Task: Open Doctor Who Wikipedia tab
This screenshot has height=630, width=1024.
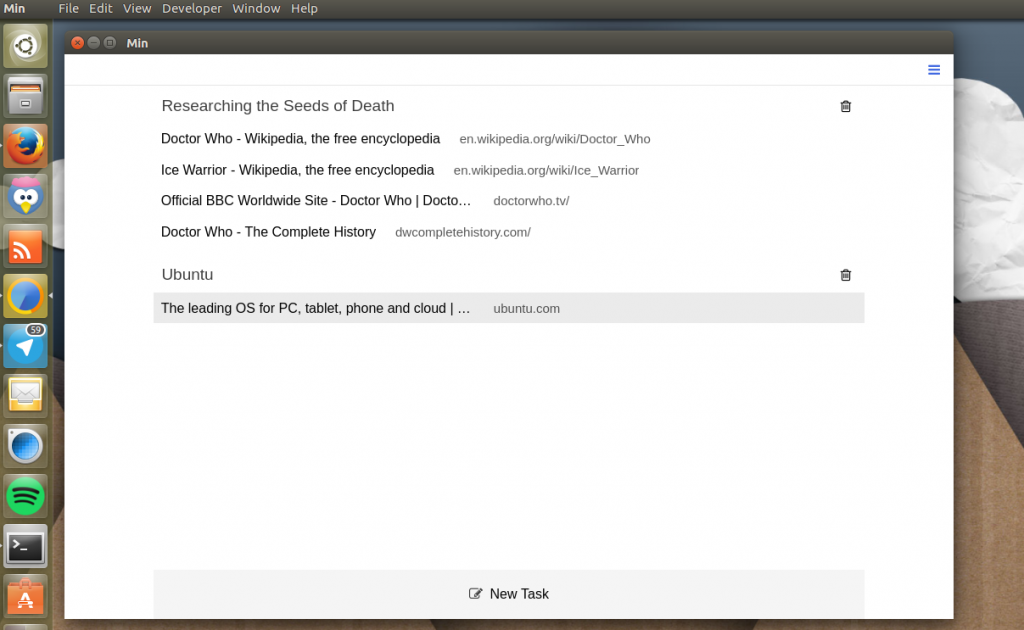Action: 509,139
